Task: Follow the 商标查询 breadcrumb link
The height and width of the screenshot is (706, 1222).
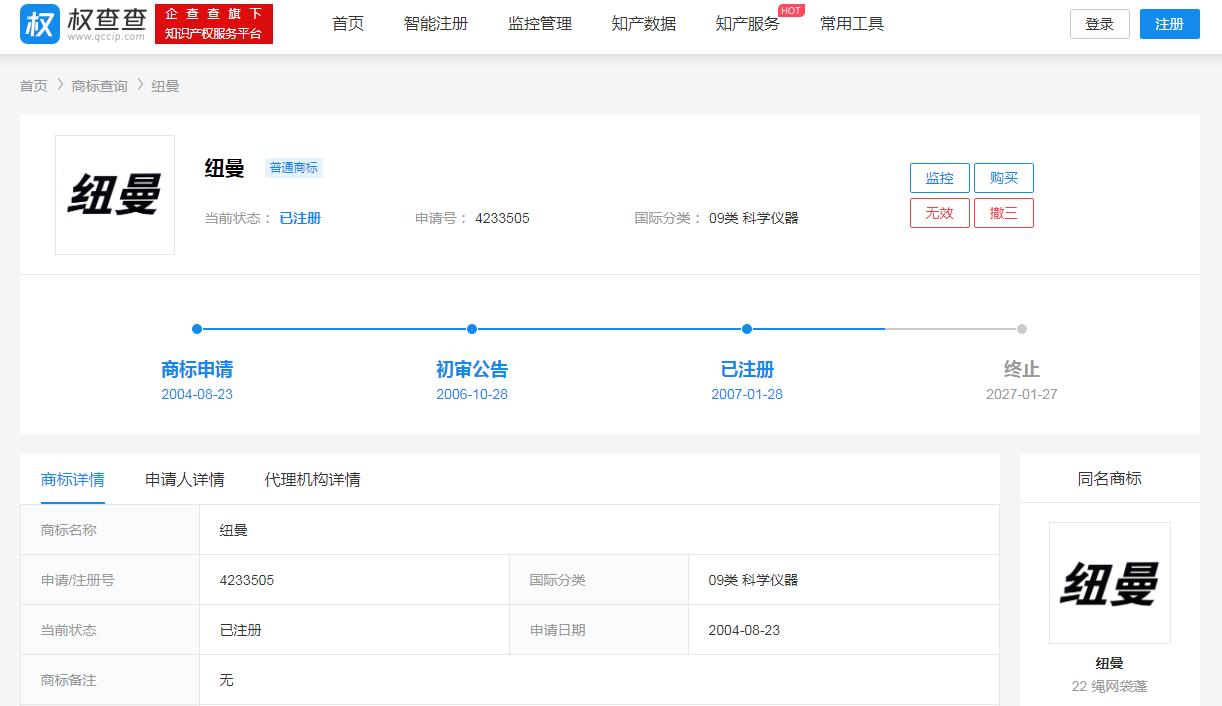Action: coord(98,85)
